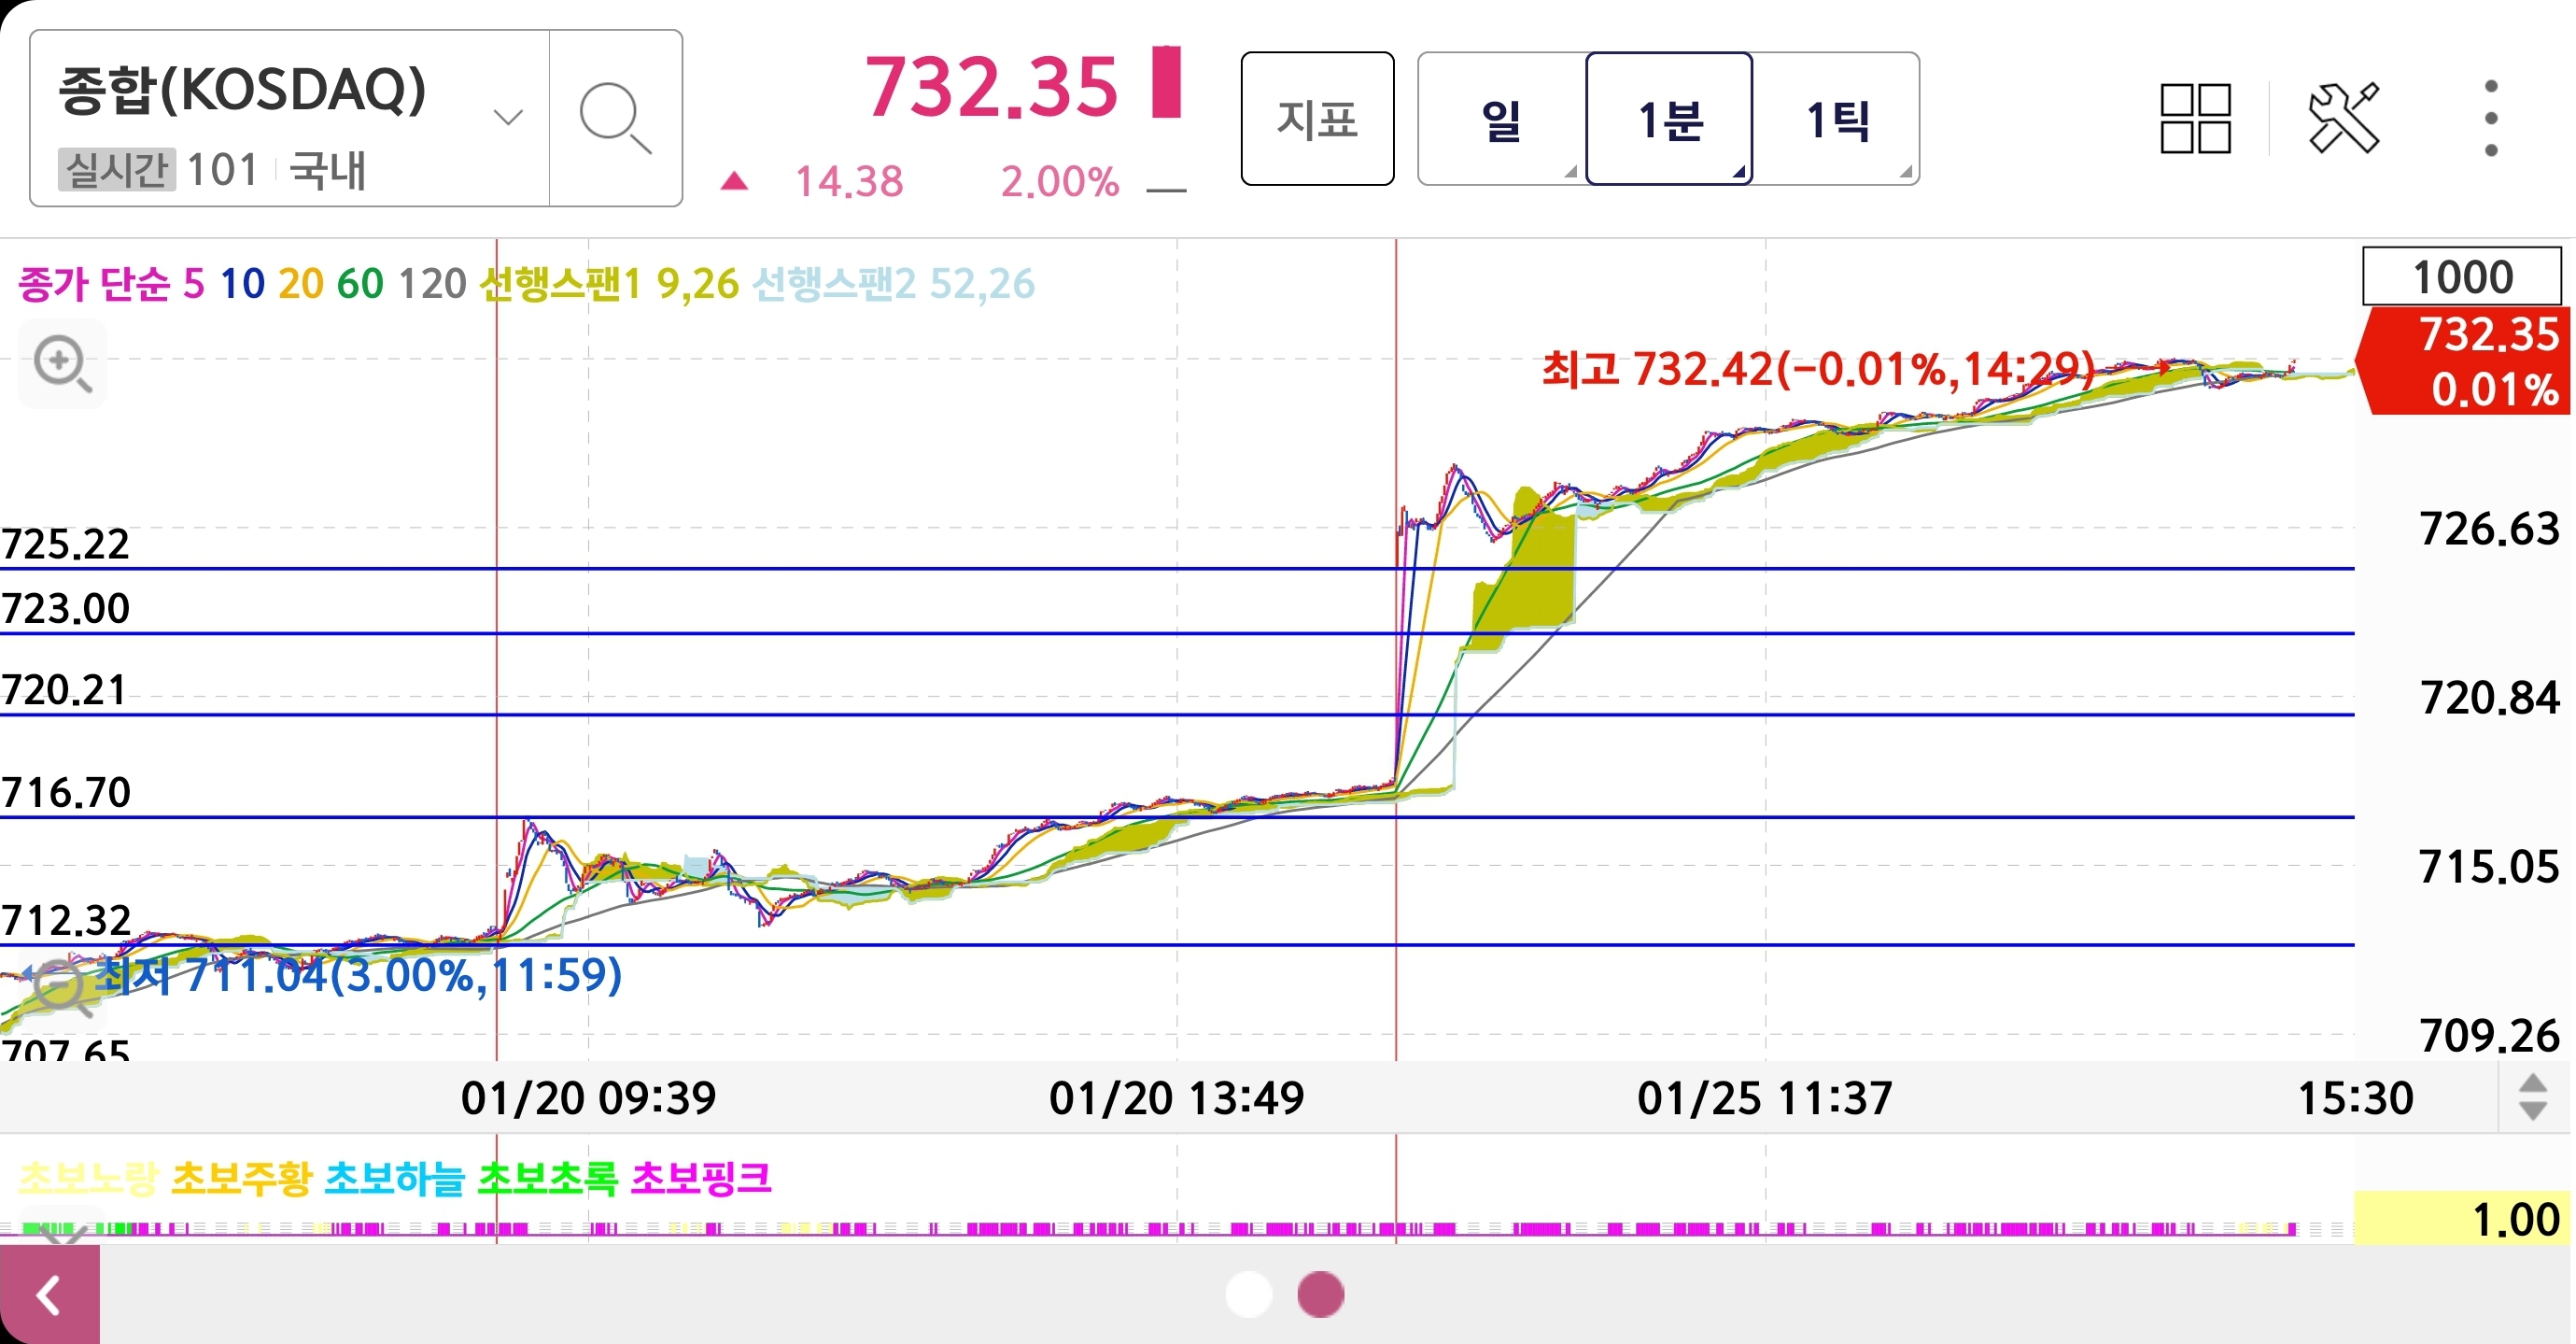
Task: Click the zoom-in magnifier on chart
Action: pyautogui.click(x=62, y=363)
